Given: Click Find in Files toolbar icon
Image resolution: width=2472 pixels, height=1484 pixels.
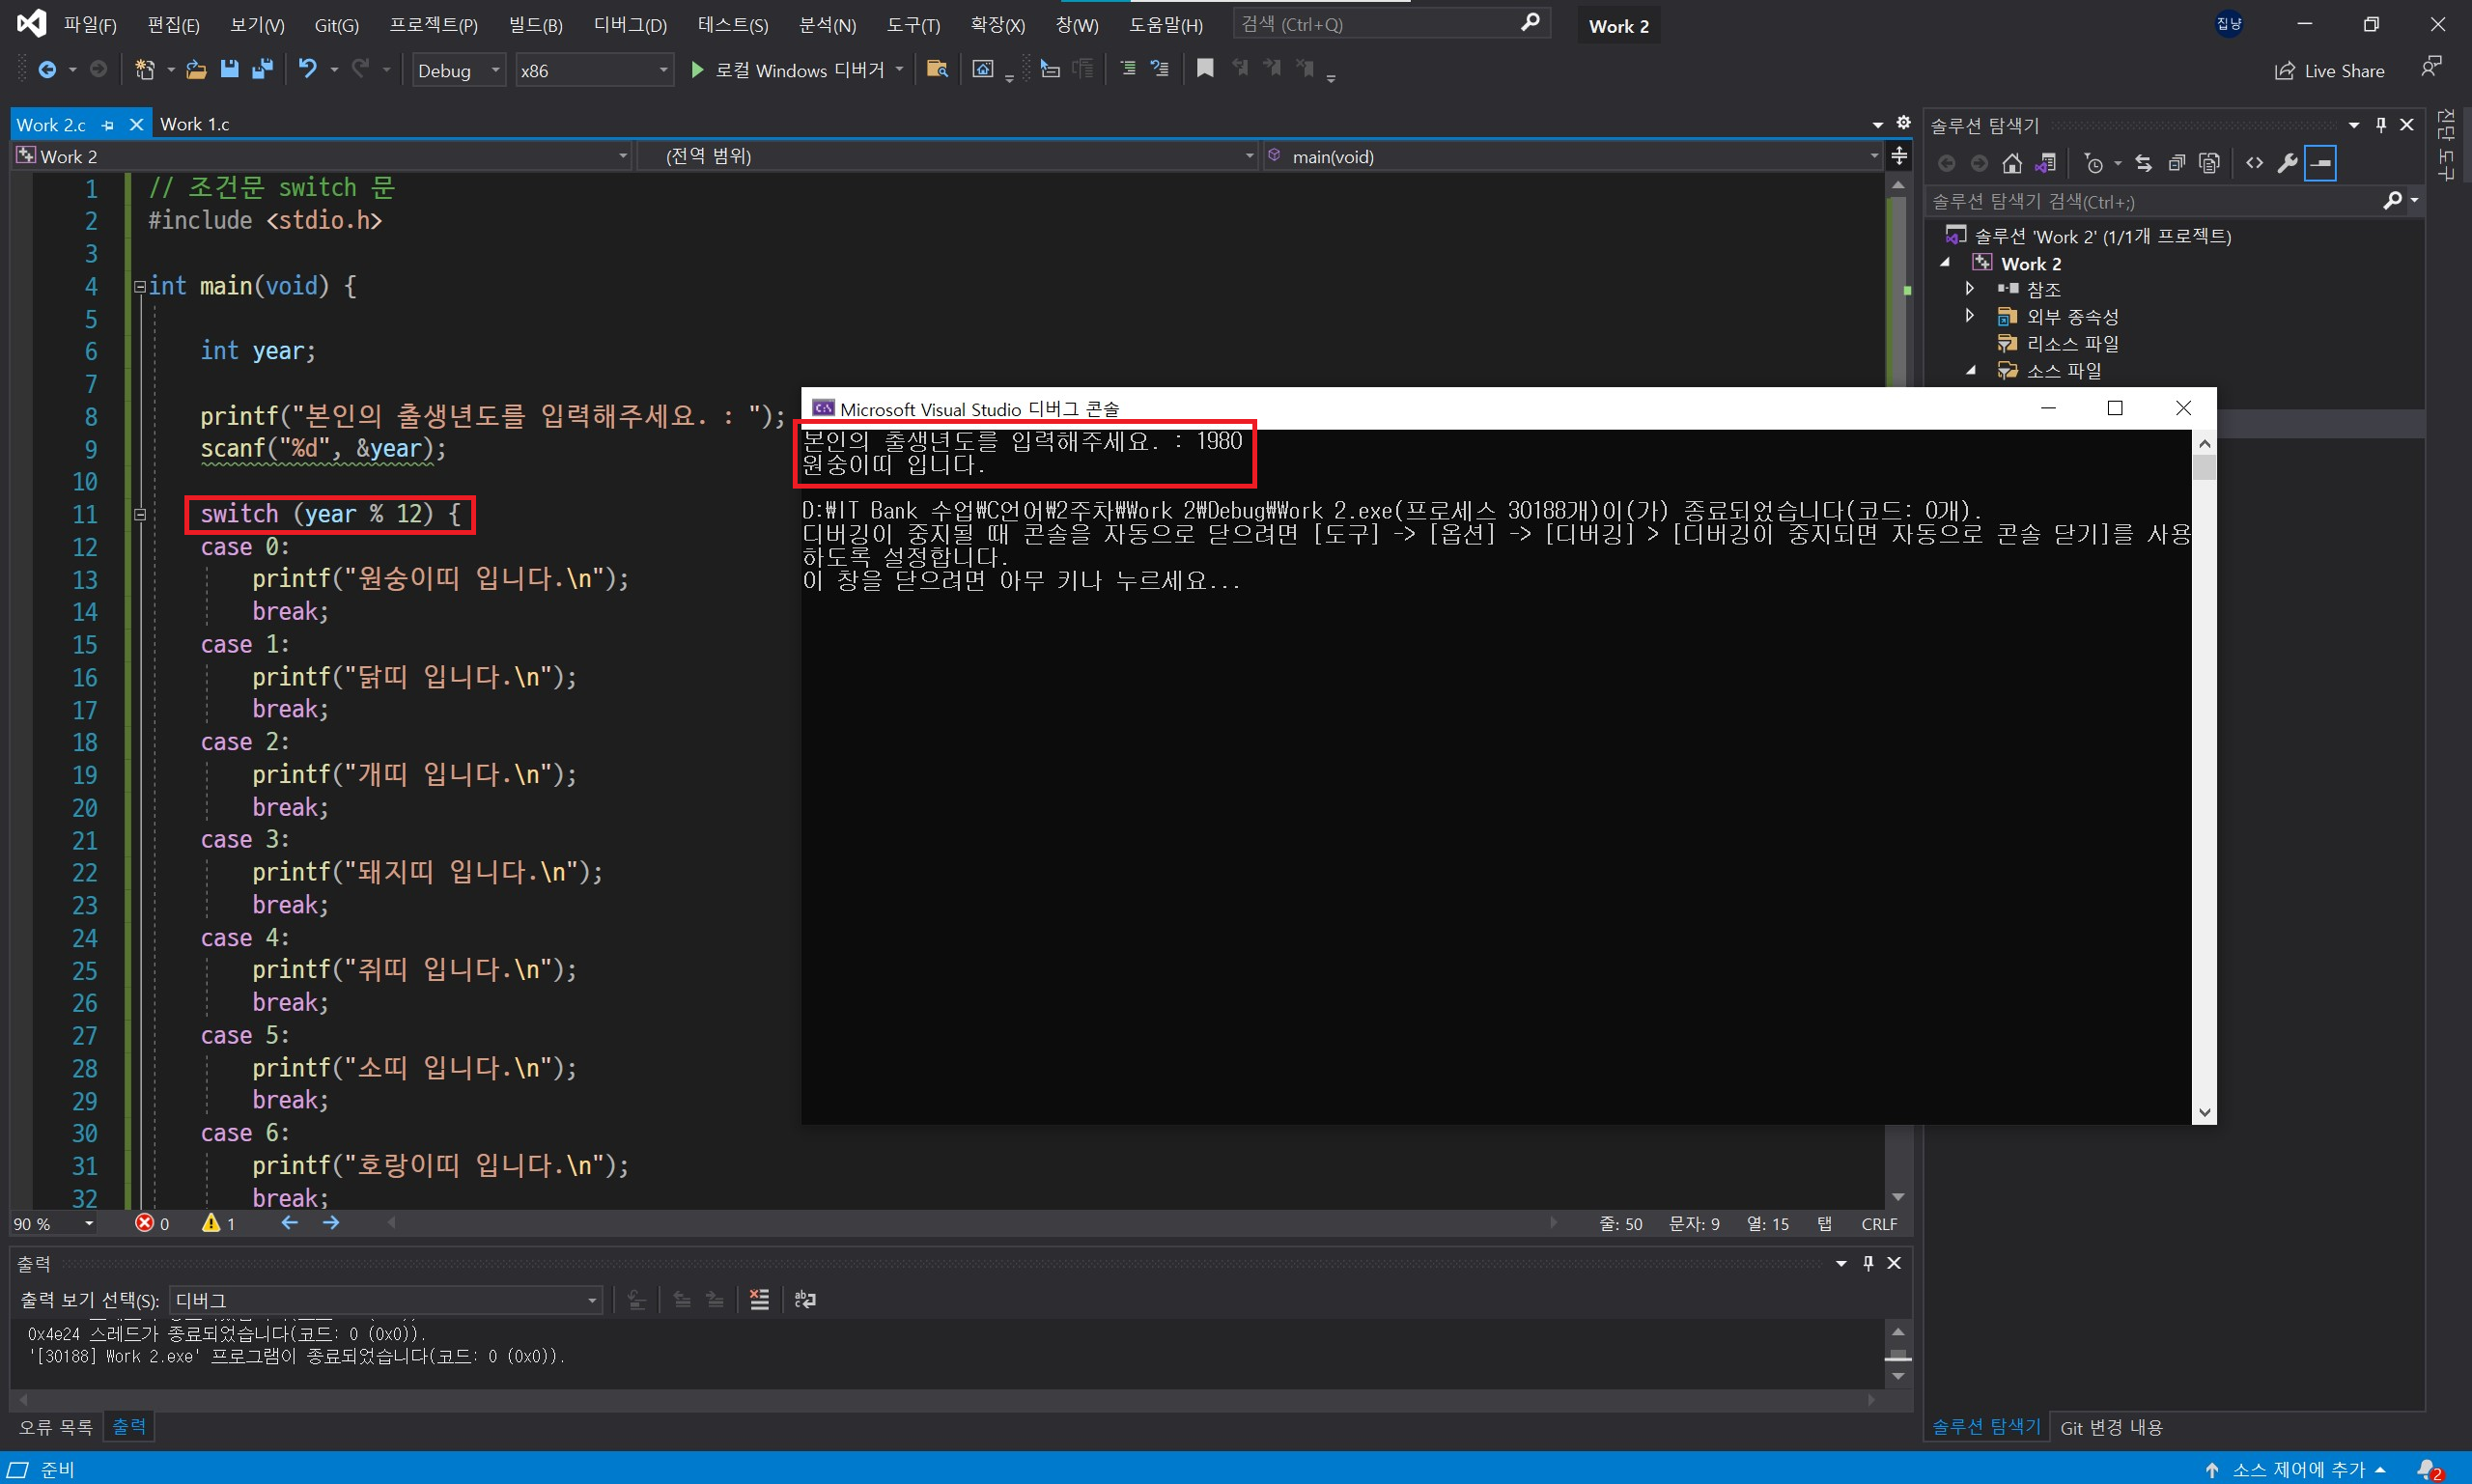Looking at the screenshot, I should coord(937,69).
